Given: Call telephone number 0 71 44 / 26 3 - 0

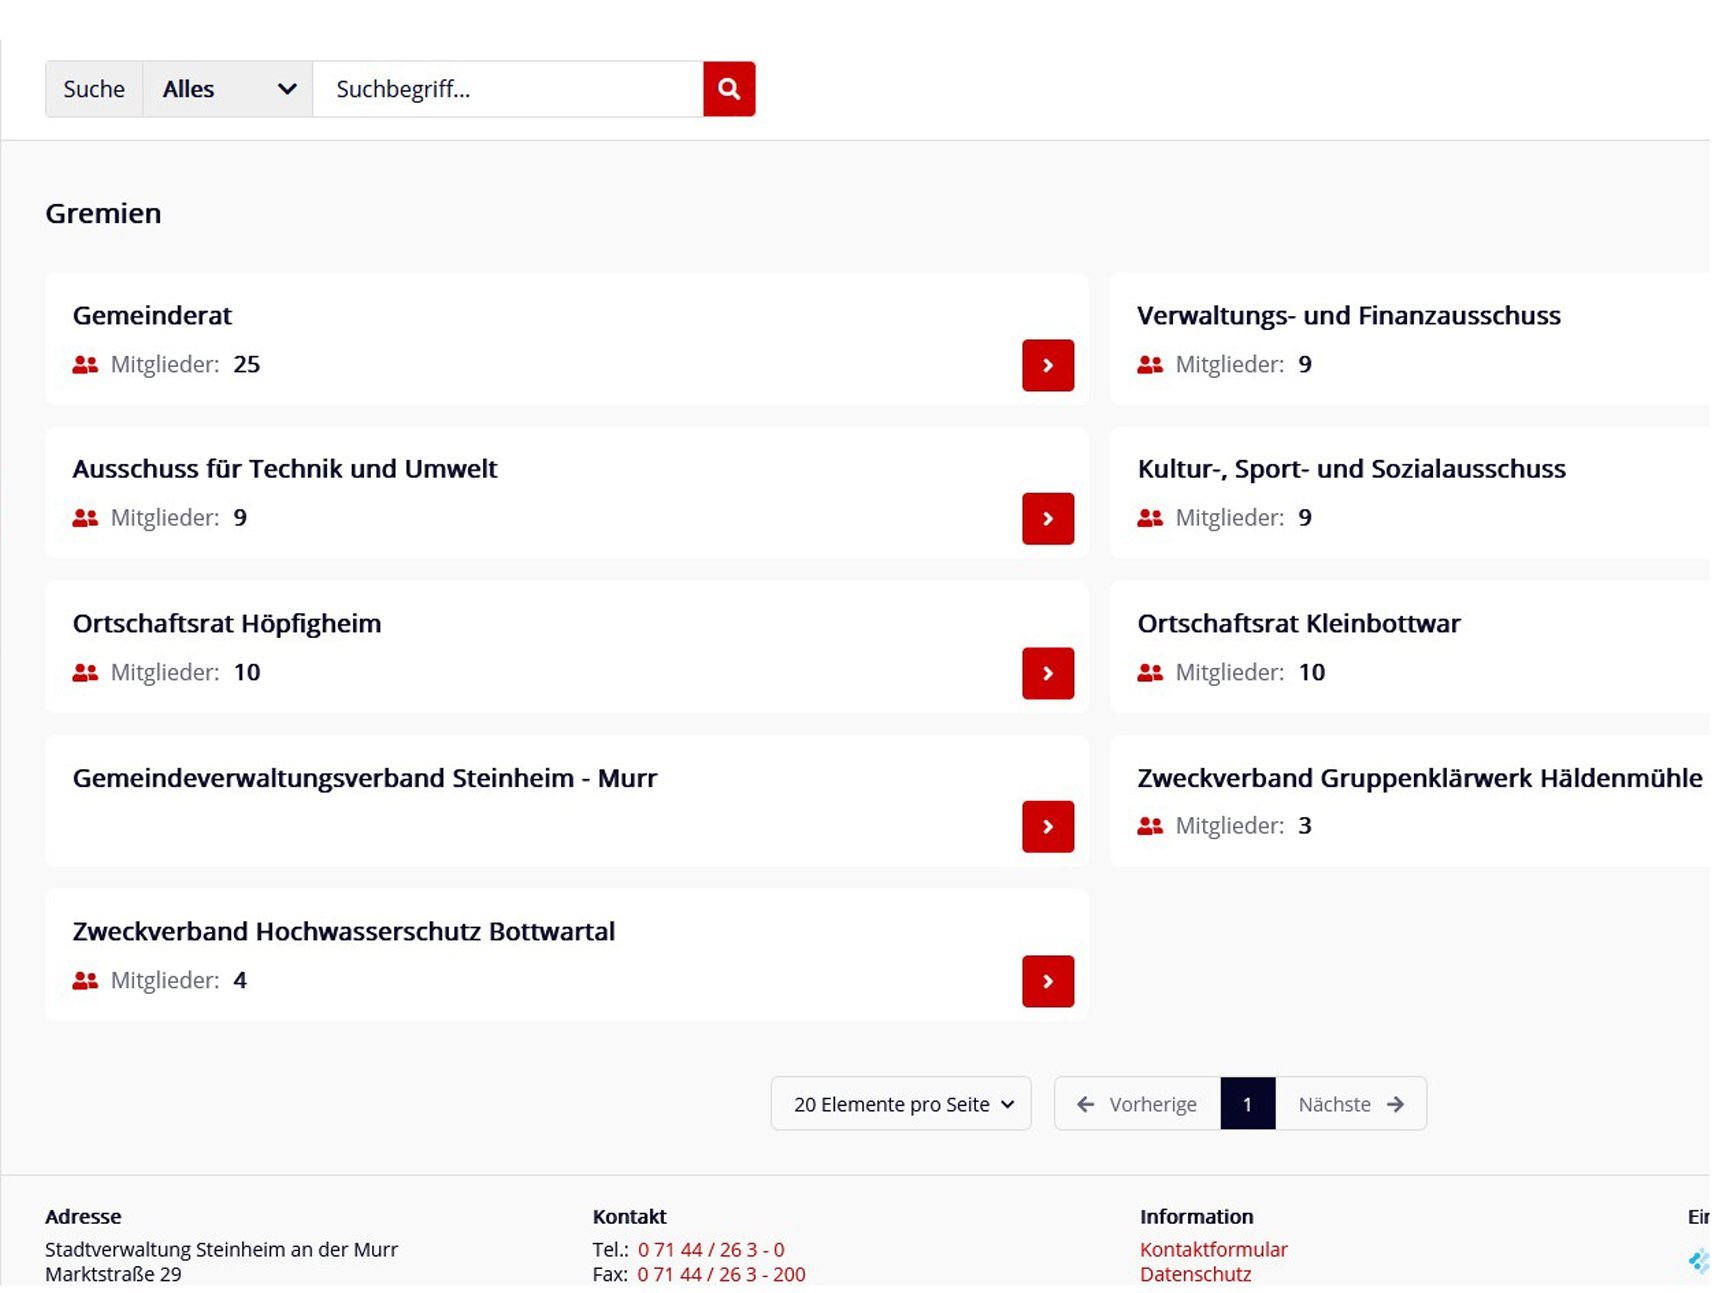Looking at the screenshot, I should pos(711,1250).
